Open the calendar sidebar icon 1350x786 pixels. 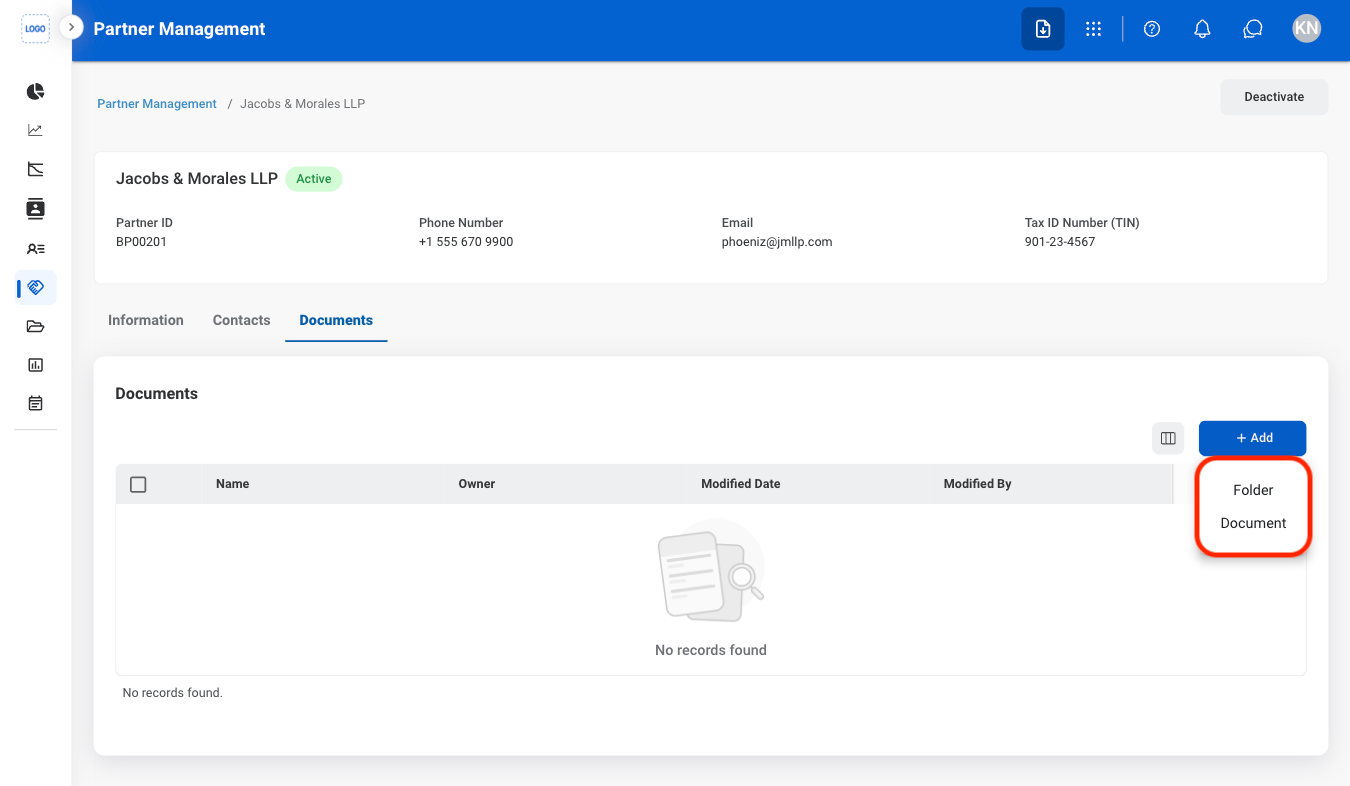[36, 404]
